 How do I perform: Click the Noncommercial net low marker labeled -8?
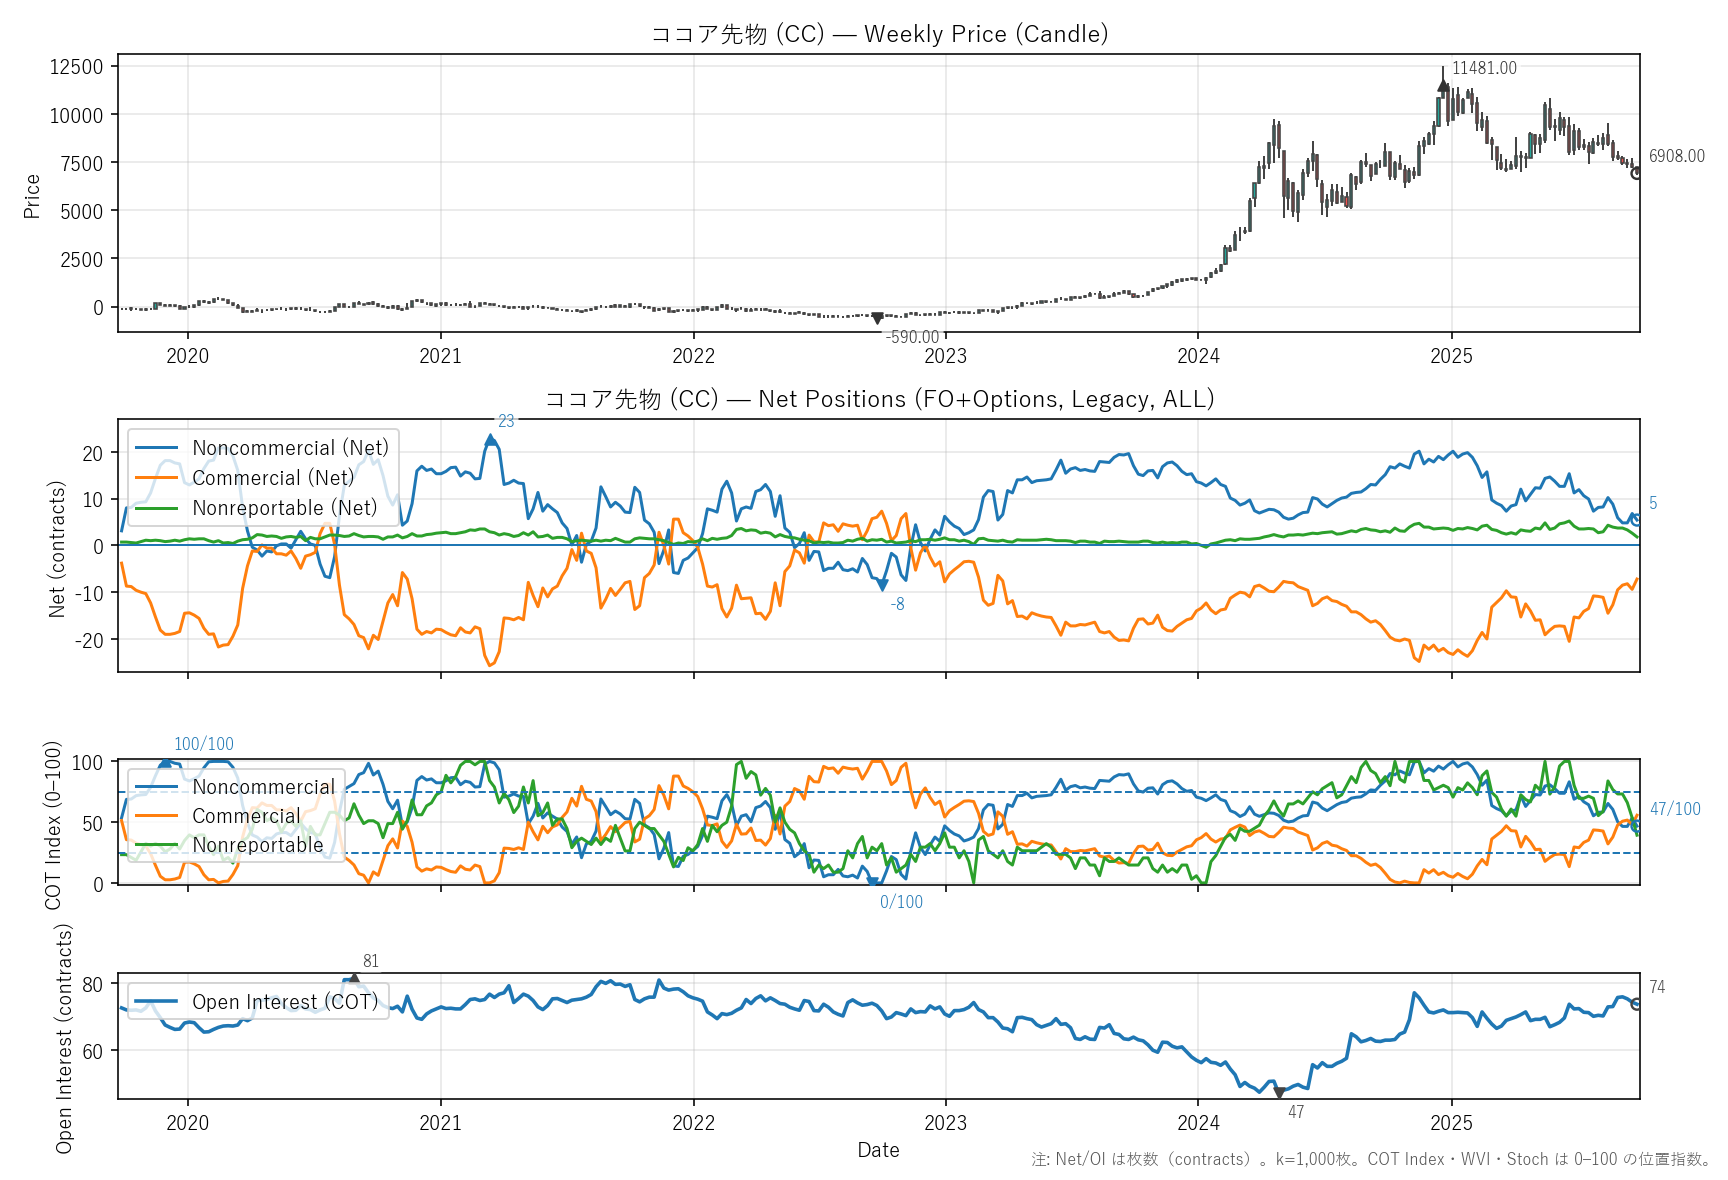click(882, 586)
